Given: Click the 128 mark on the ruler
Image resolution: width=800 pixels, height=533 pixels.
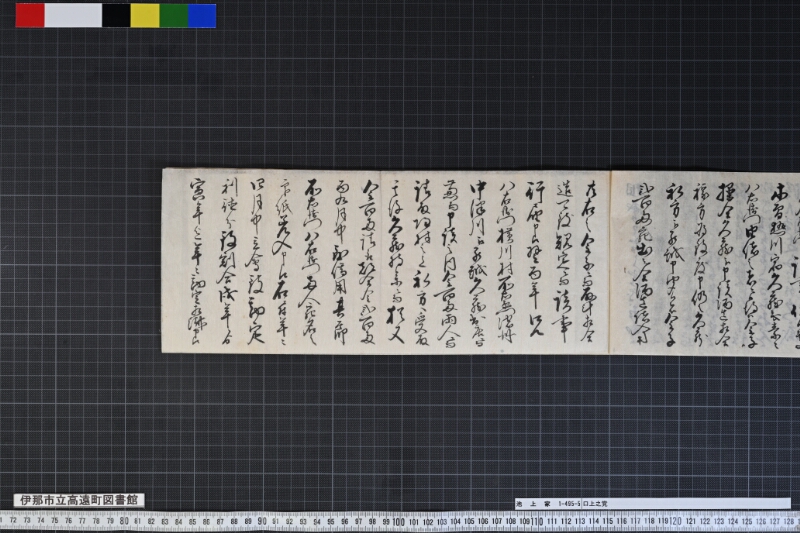Looking at the screenshot, I should (x=788, y=521).
